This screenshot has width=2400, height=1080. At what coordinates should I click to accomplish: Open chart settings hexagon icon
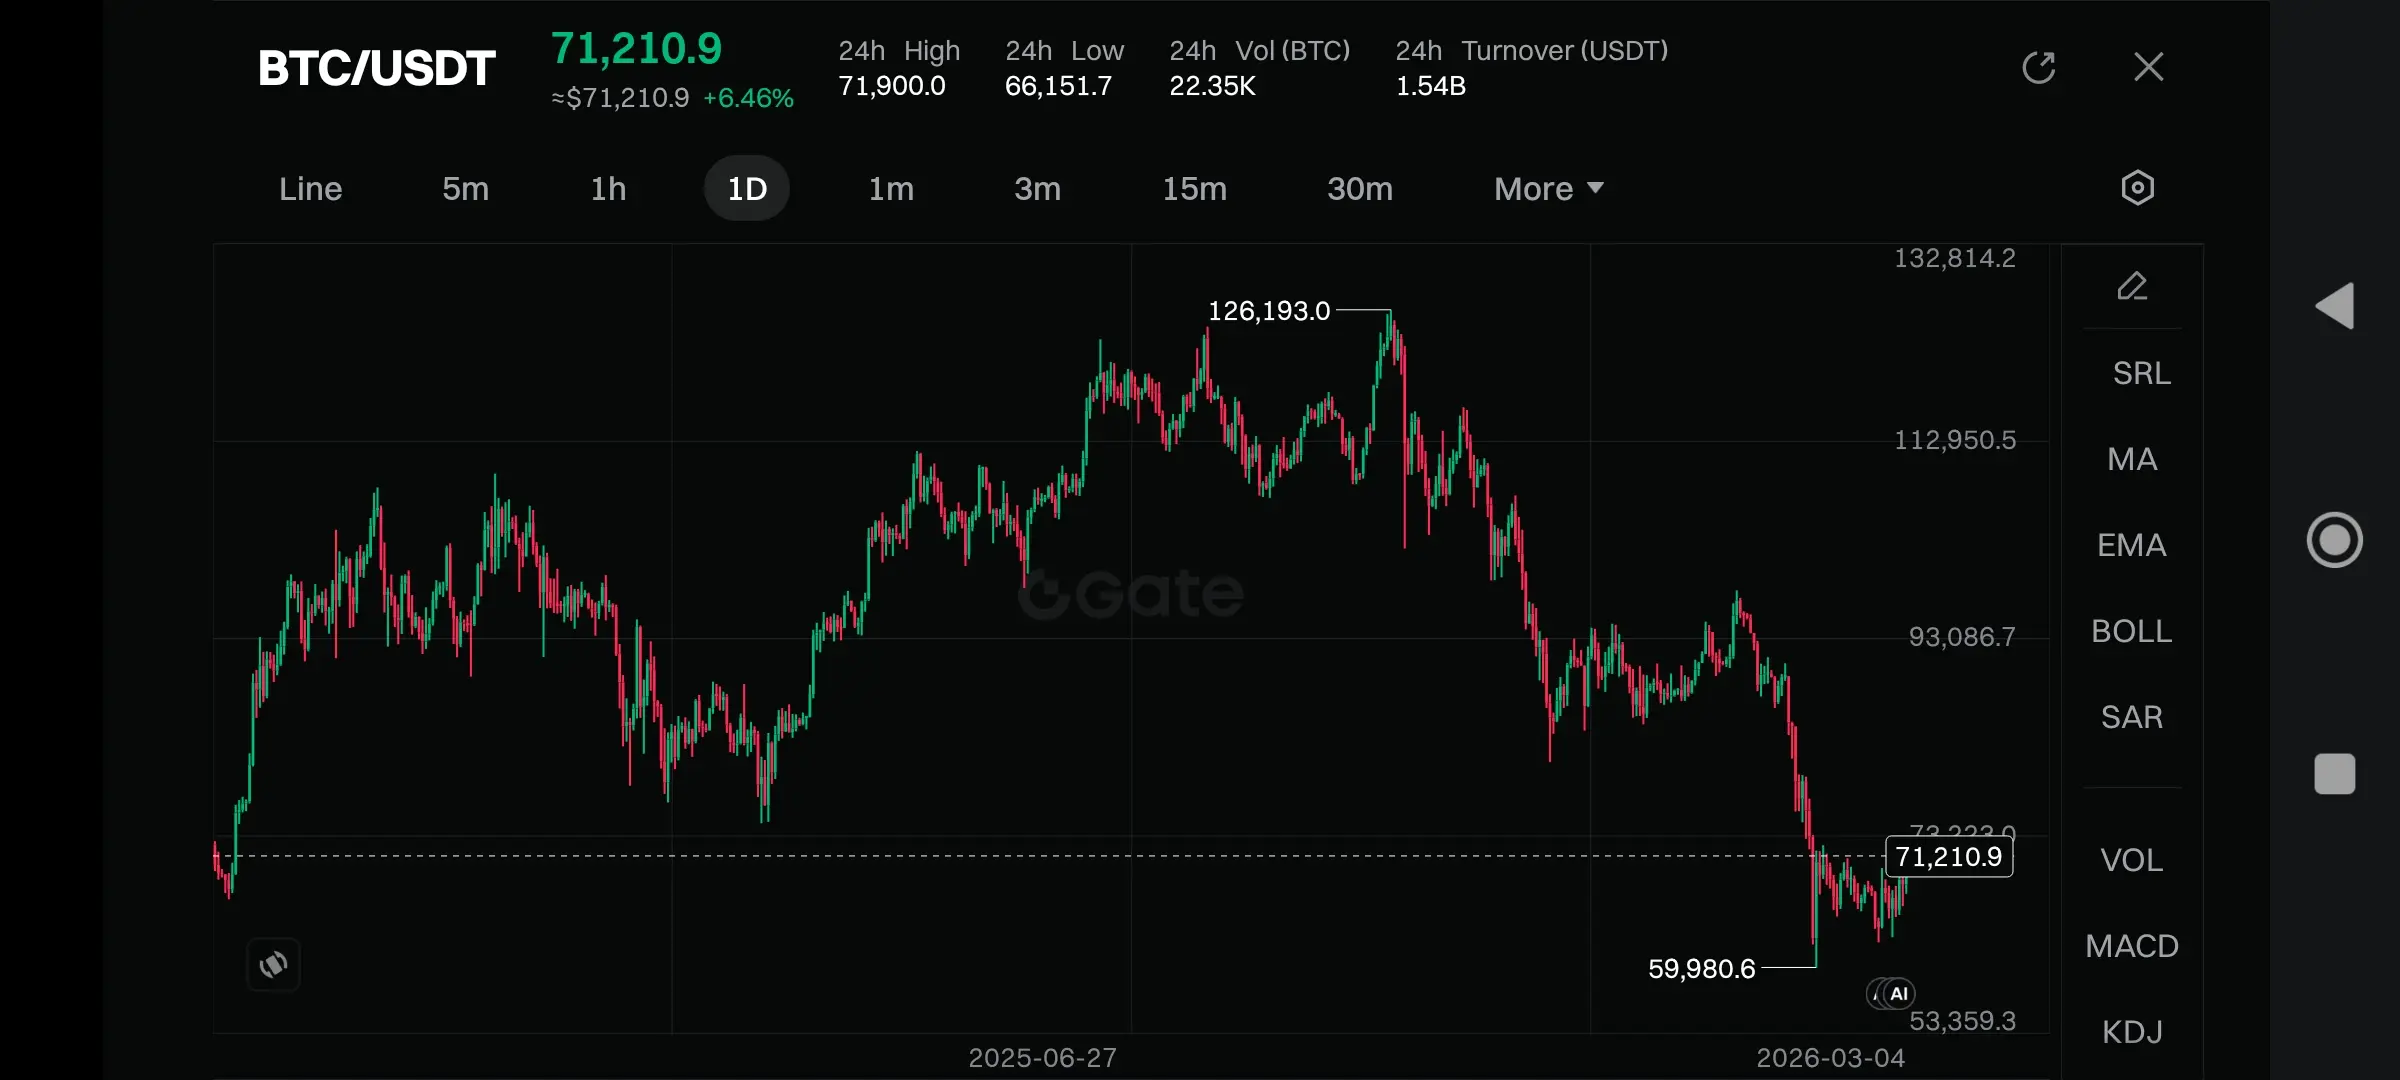[x=2137, y=188]
